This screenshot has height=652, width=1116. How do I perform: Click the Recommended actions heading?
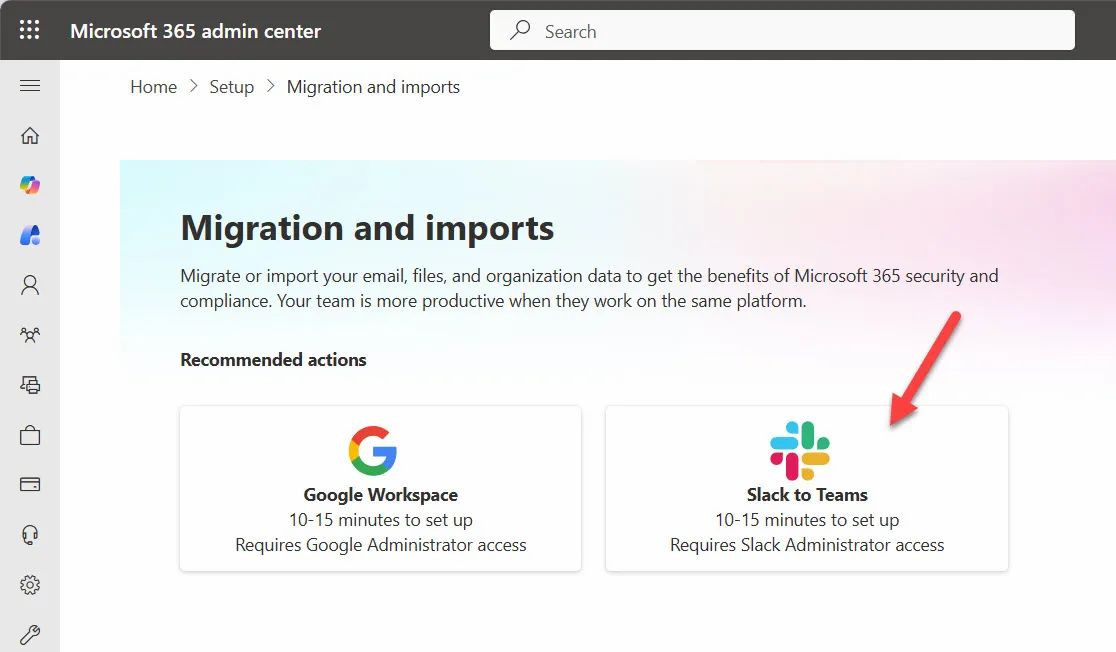tap(273, 359)
